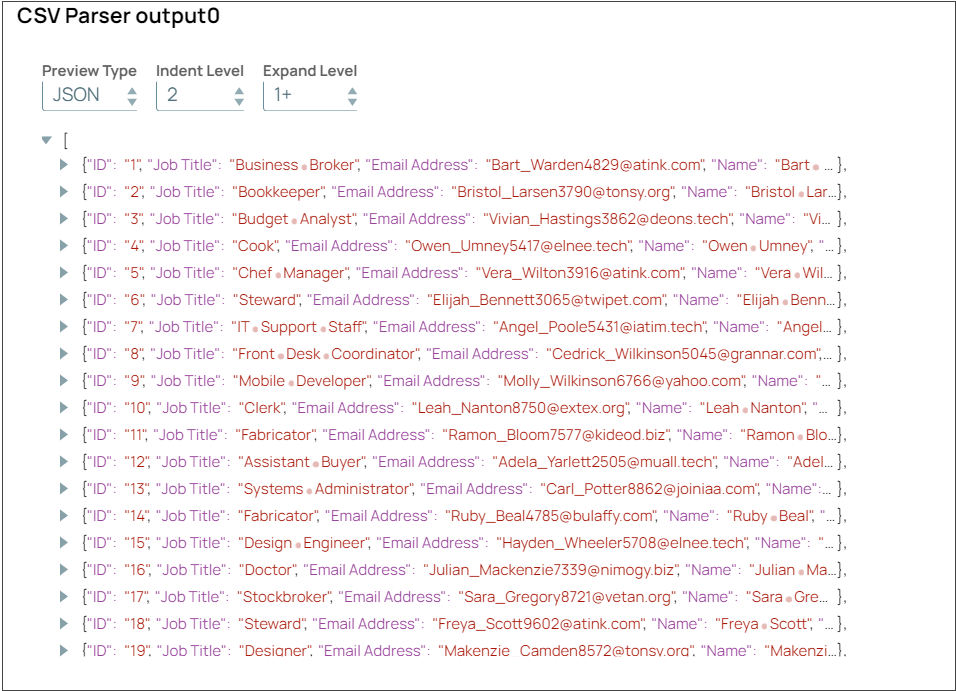Click inside the Indent Level field

pos(185,96)
